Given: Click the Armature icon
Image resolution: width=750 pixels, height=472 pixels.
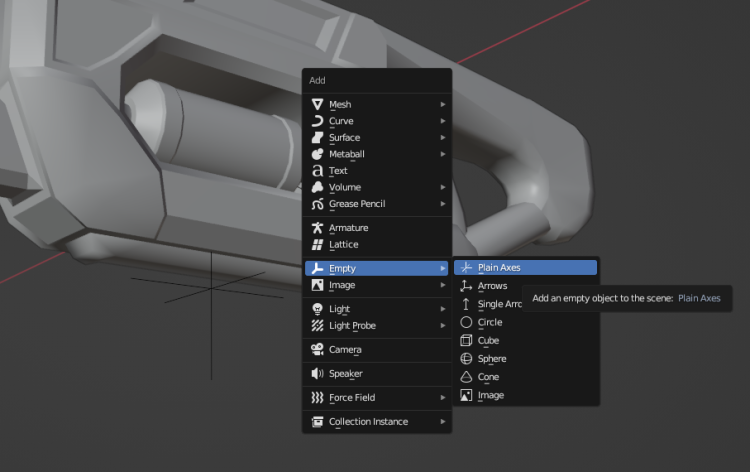Looking at the screenshot, I should (x=317, y=228).
